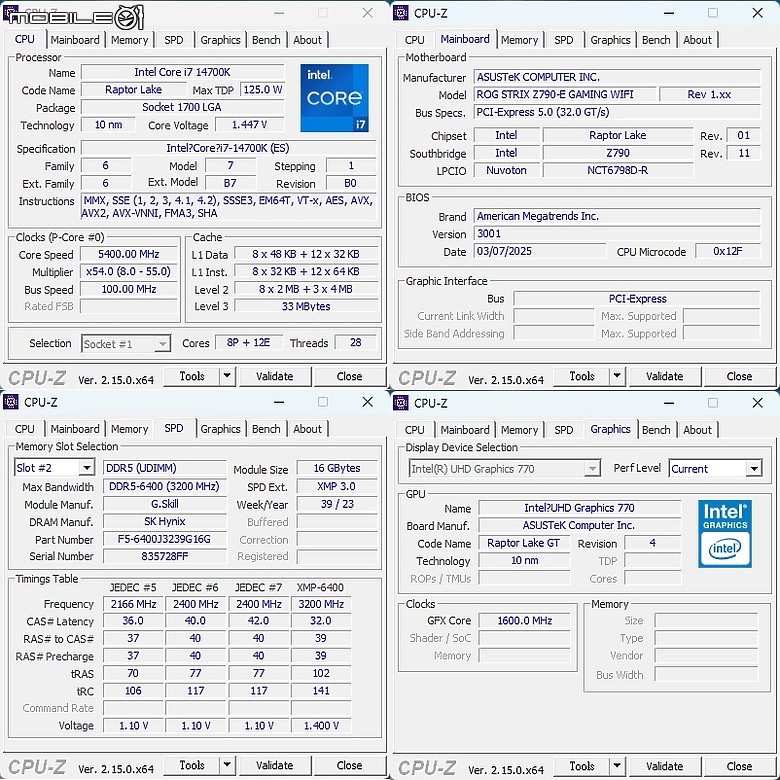Click Close button in the Graphics window
The image size is (780, 780).
[x=739, y=766]
